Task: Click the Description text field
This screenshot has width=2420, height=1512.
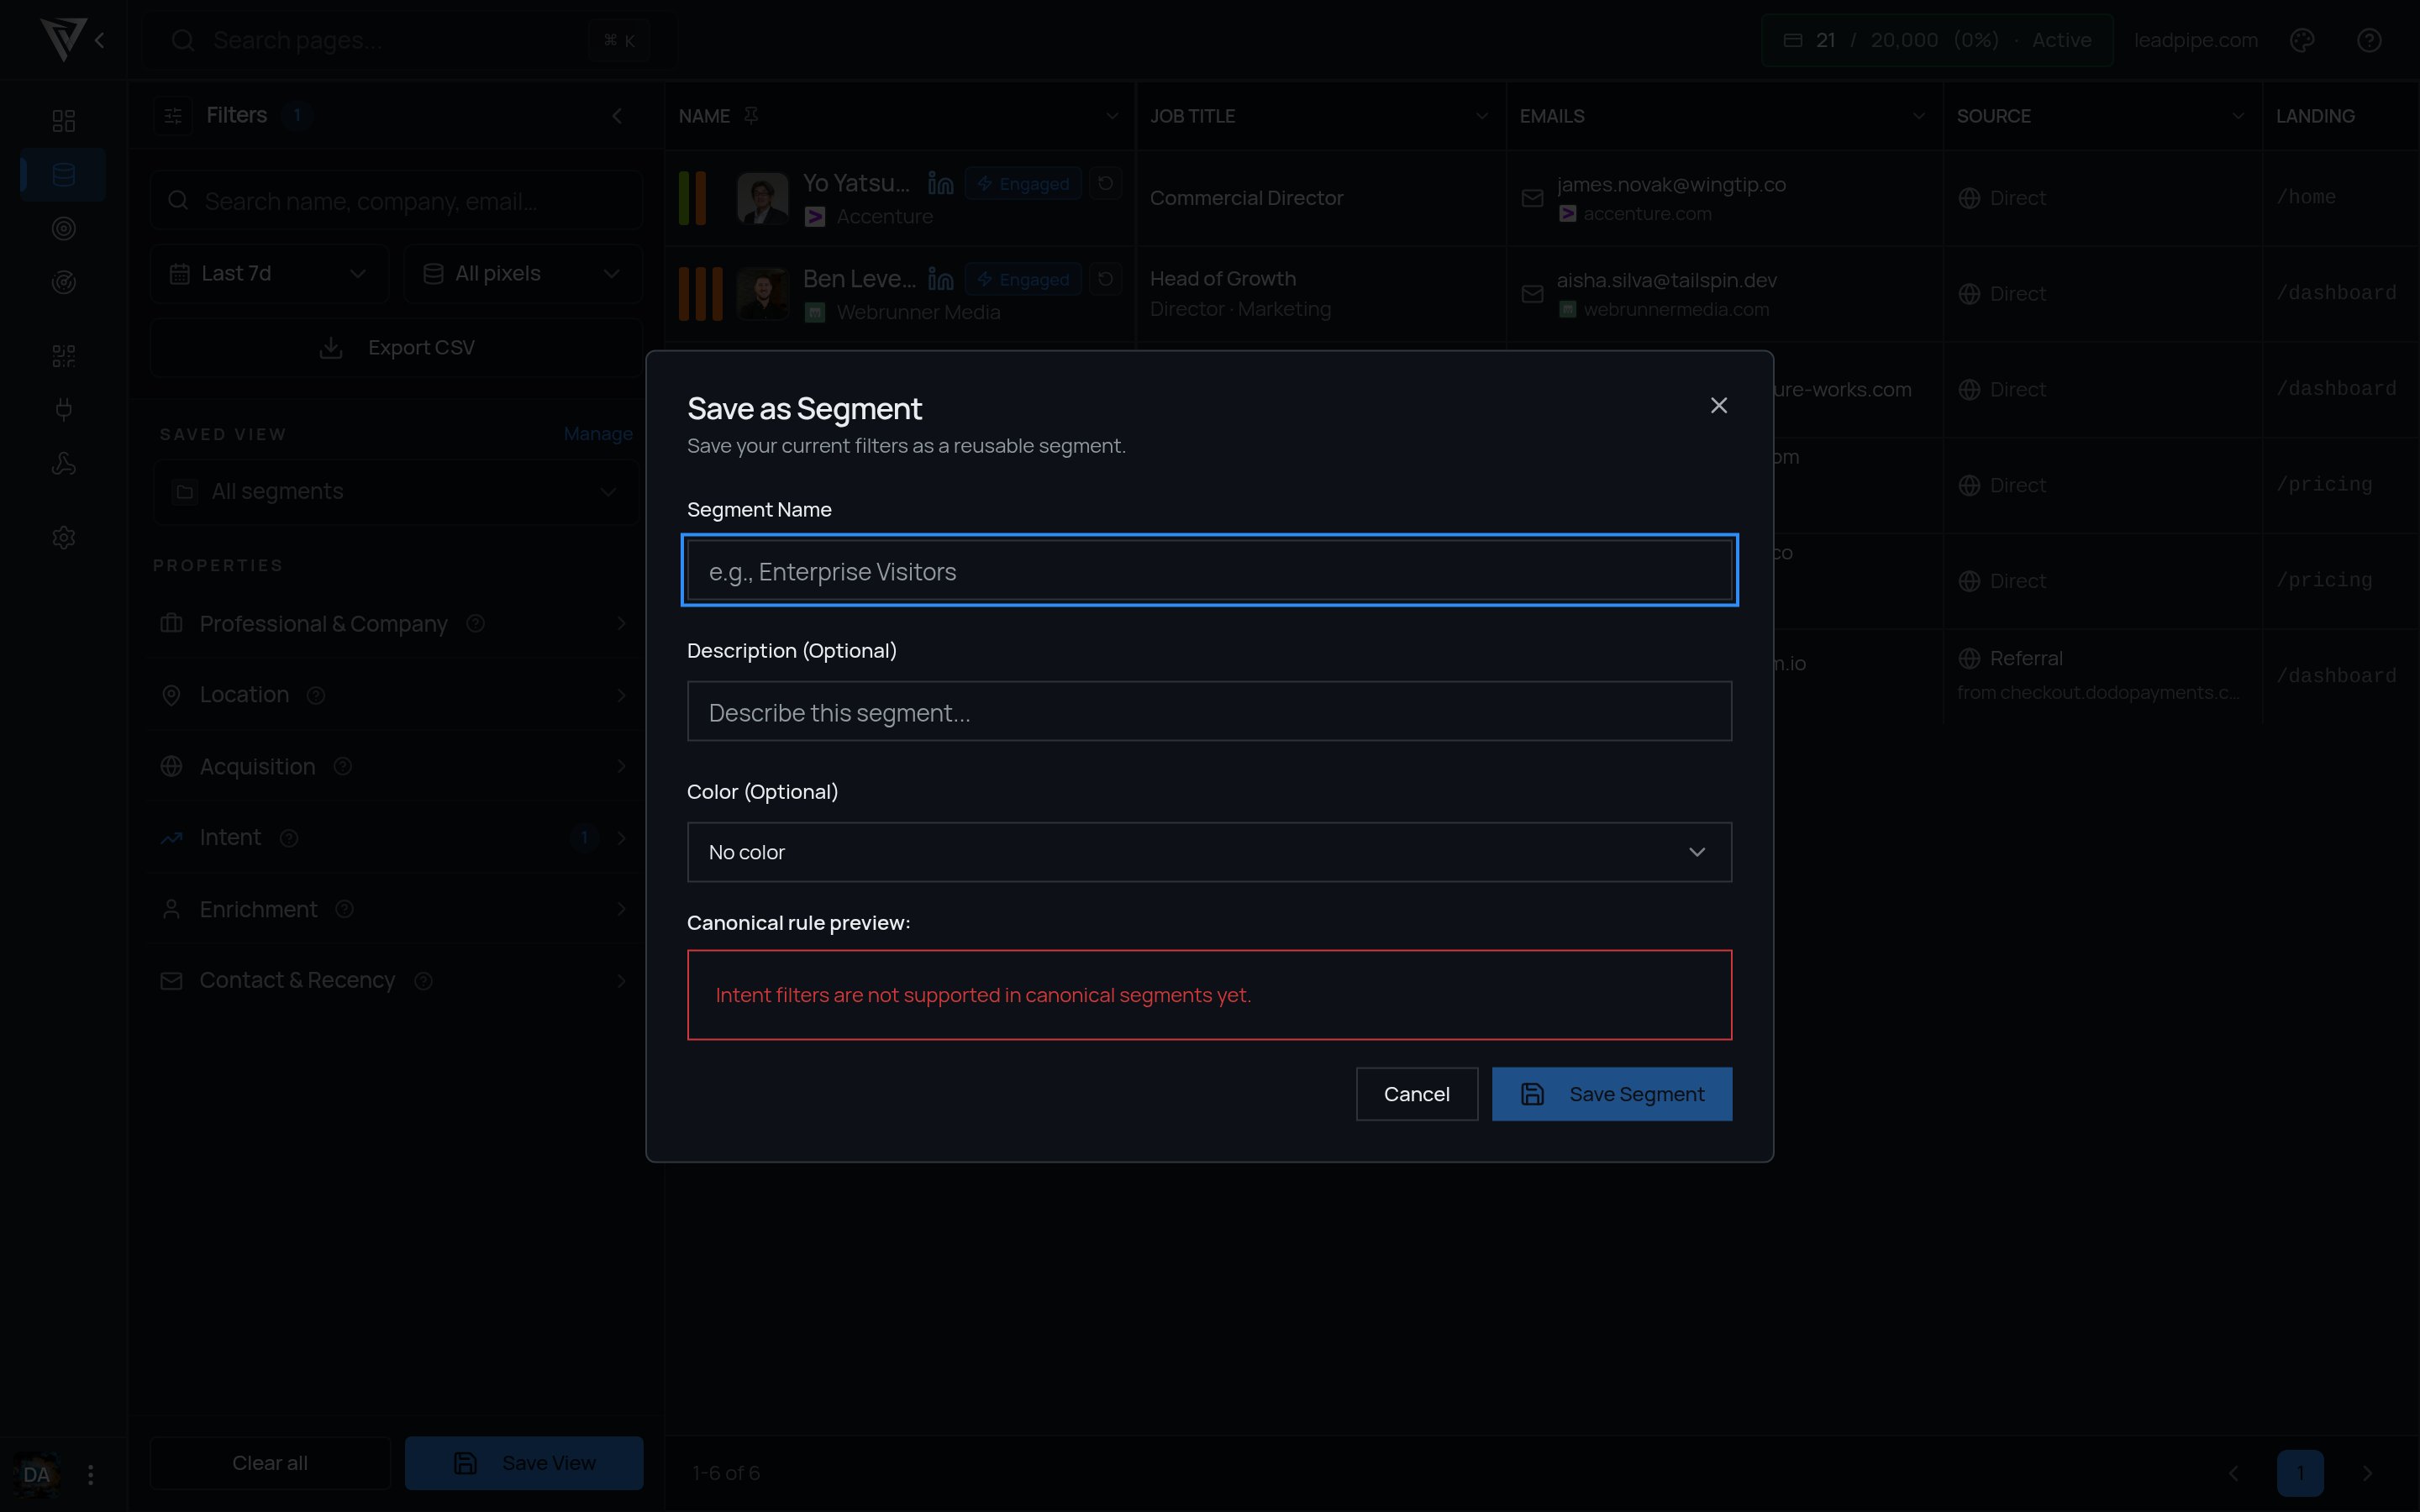Action: [x=1209, y=711]
